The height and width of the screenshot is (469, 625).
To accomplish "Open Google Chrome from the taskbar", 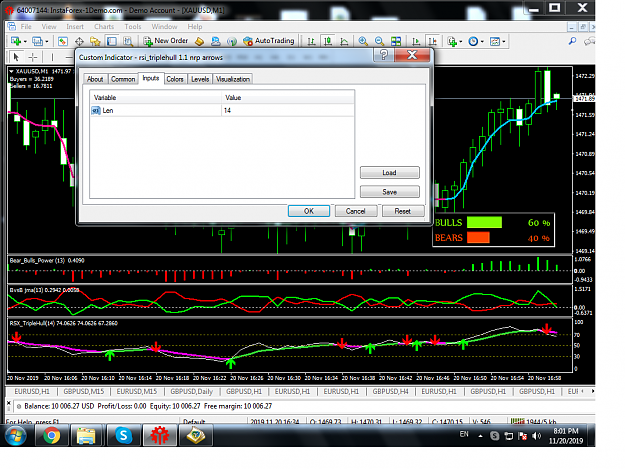I will click(51, 435).
